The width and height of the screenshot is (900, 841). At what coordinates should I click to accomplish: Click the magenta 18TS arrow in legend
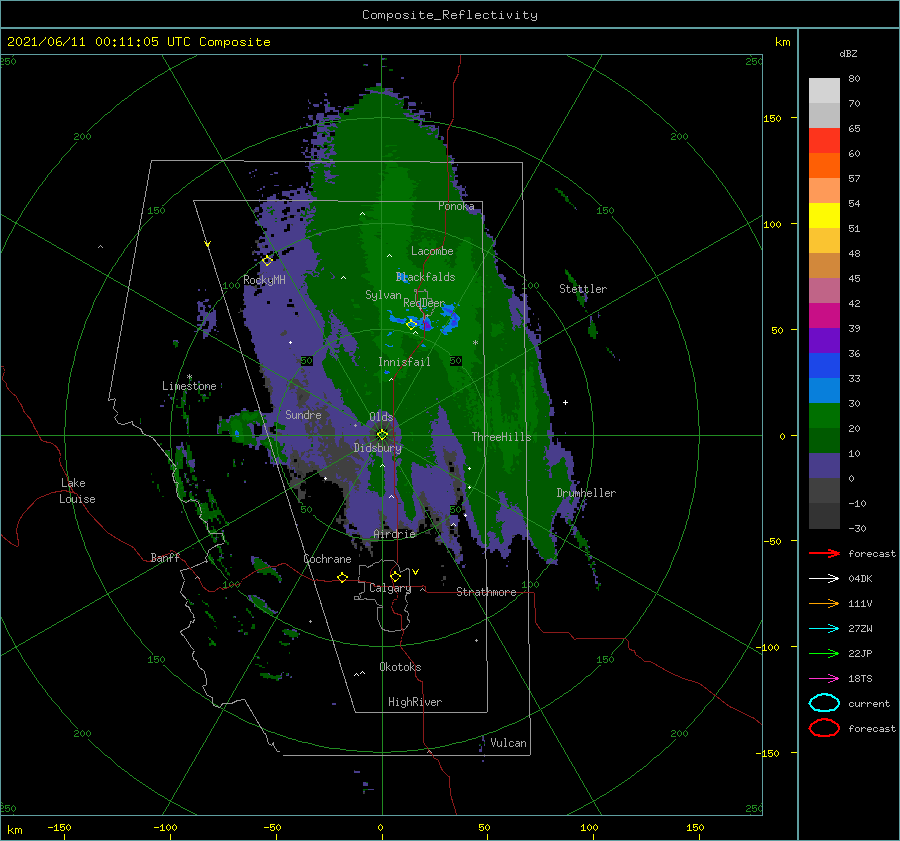(824, 679)
